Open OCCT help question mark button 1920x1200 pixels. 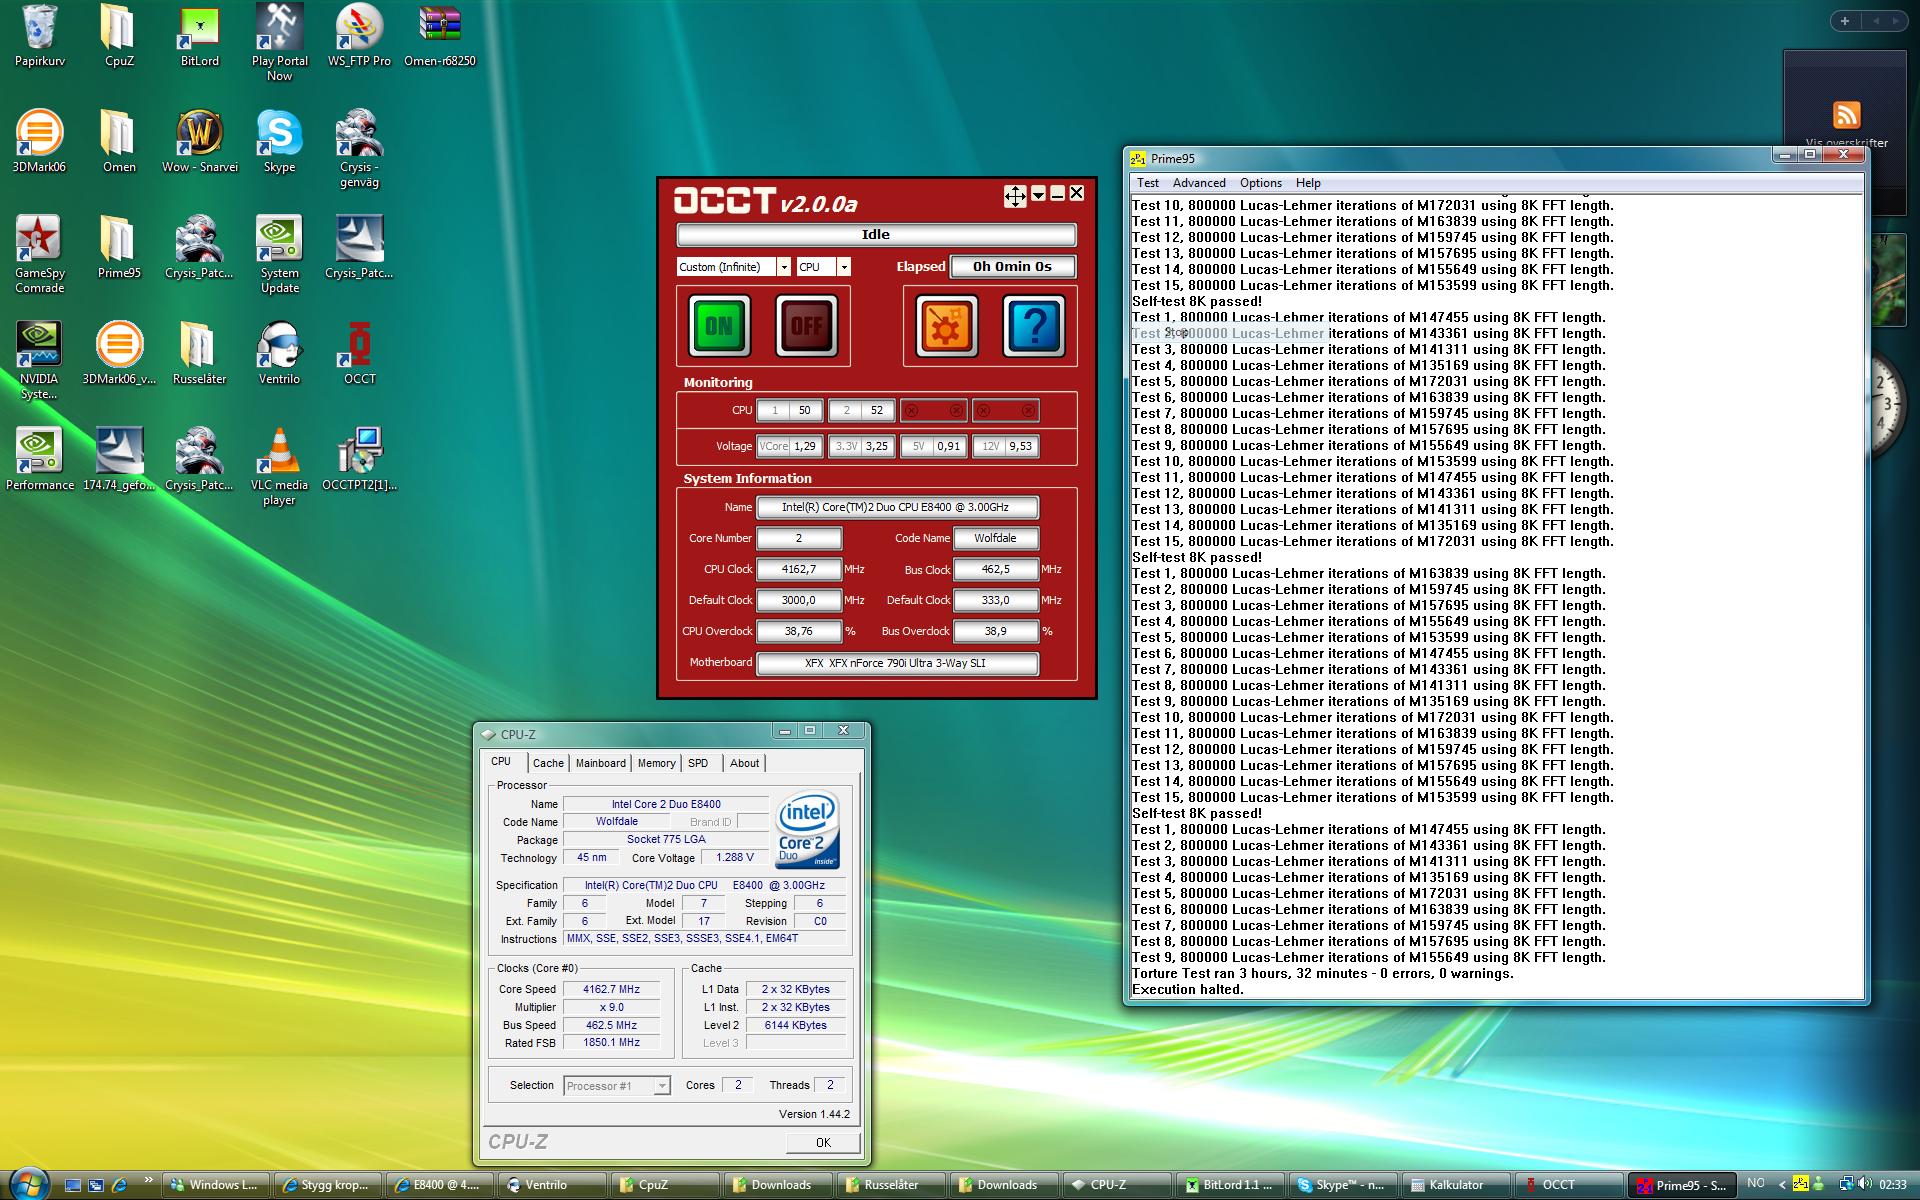tap(1034, 326)
